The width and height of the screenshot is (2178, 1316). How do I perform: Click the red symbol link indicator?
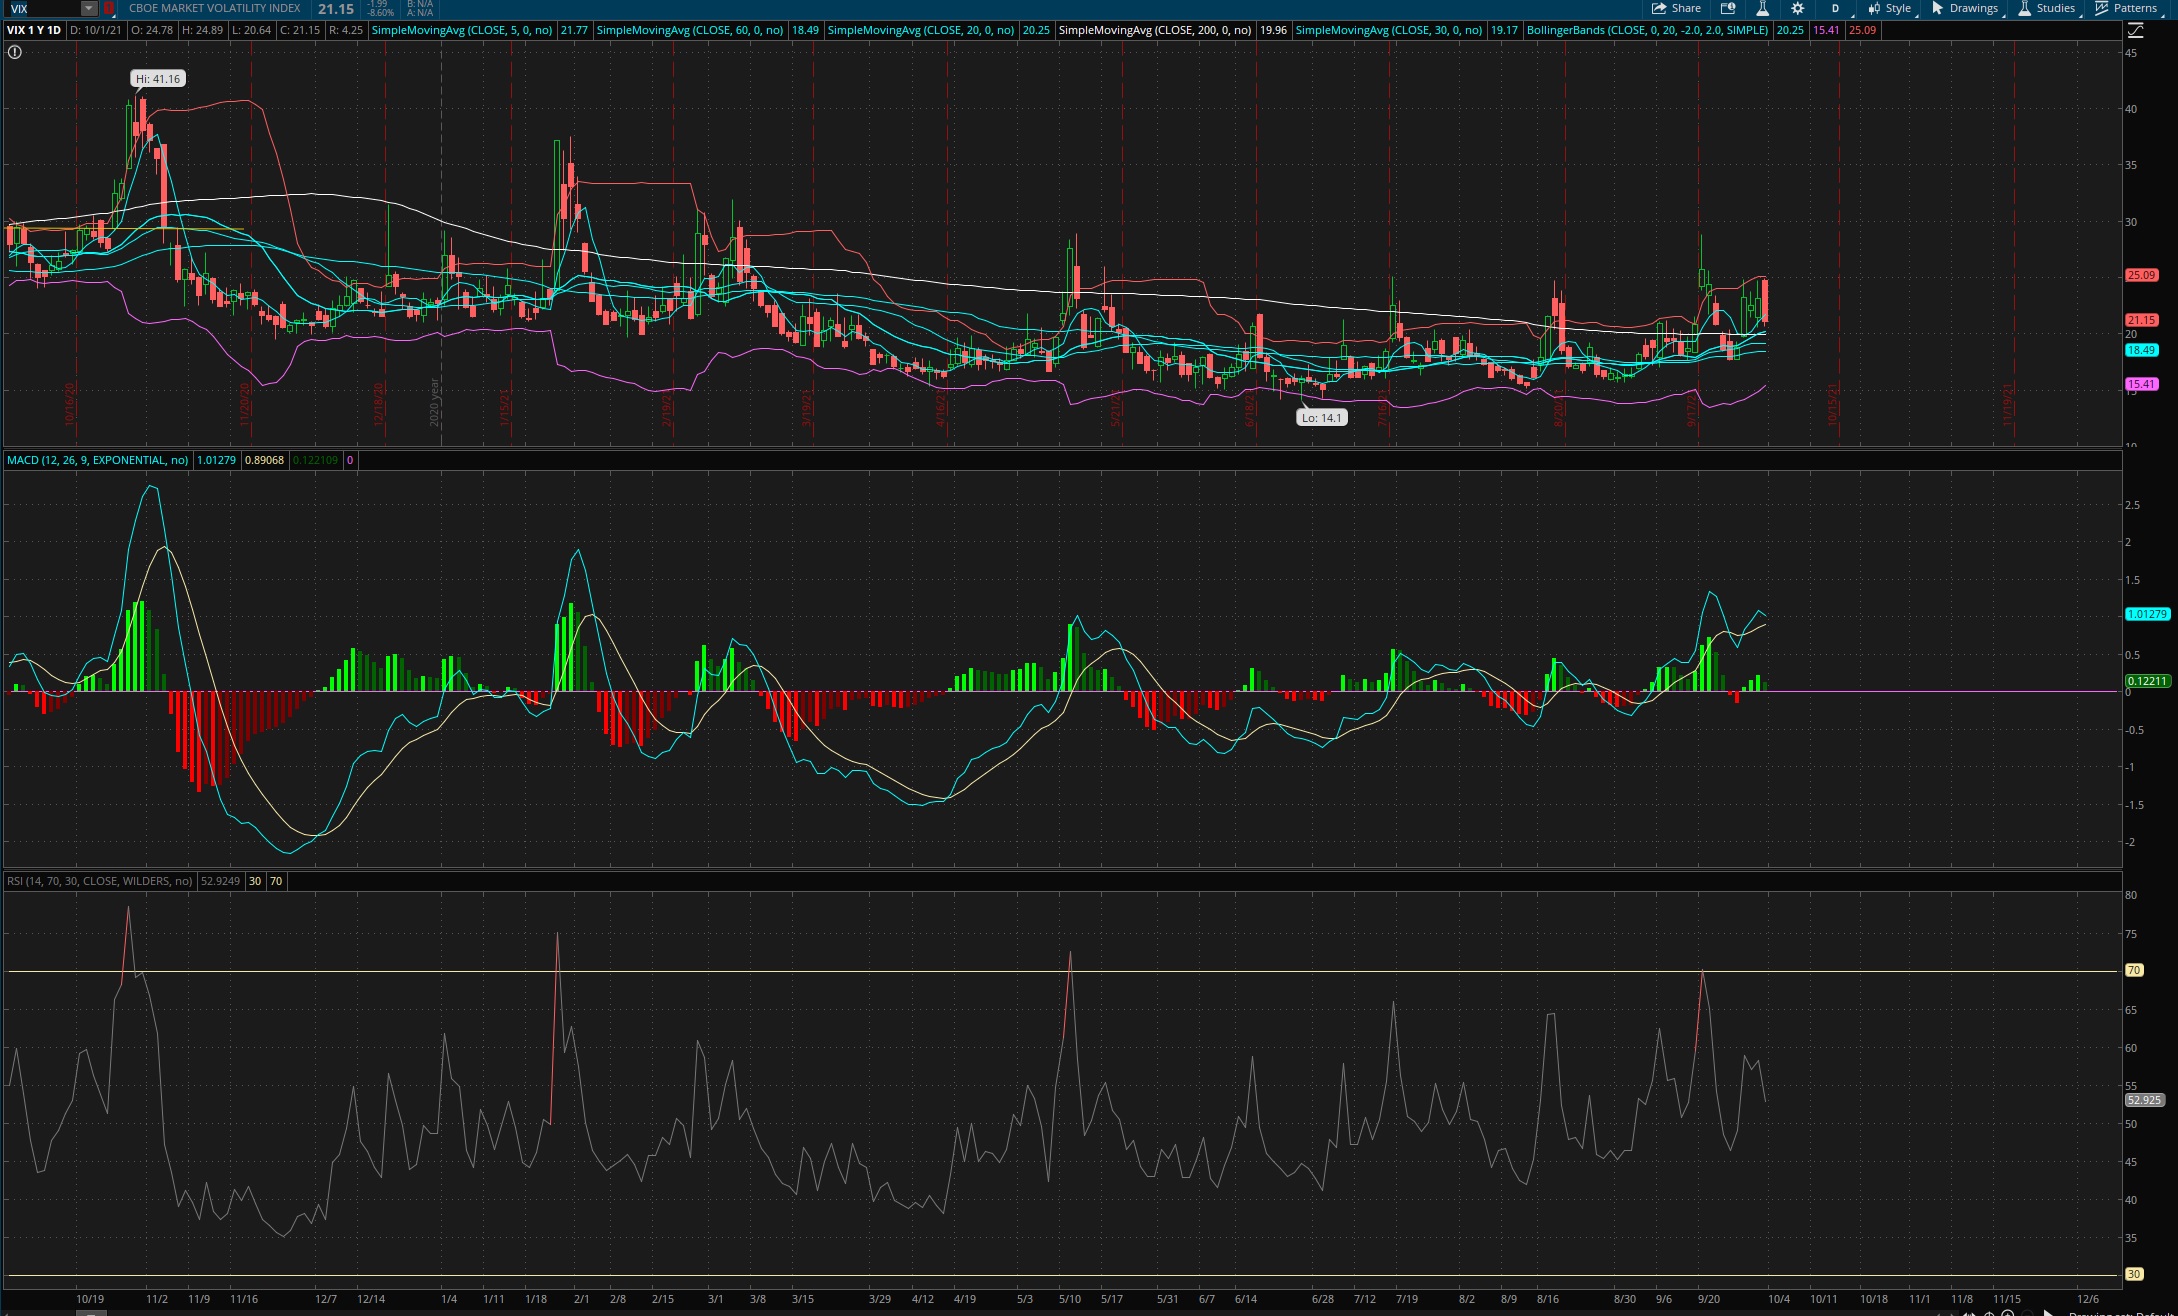(x=109, y=8)
